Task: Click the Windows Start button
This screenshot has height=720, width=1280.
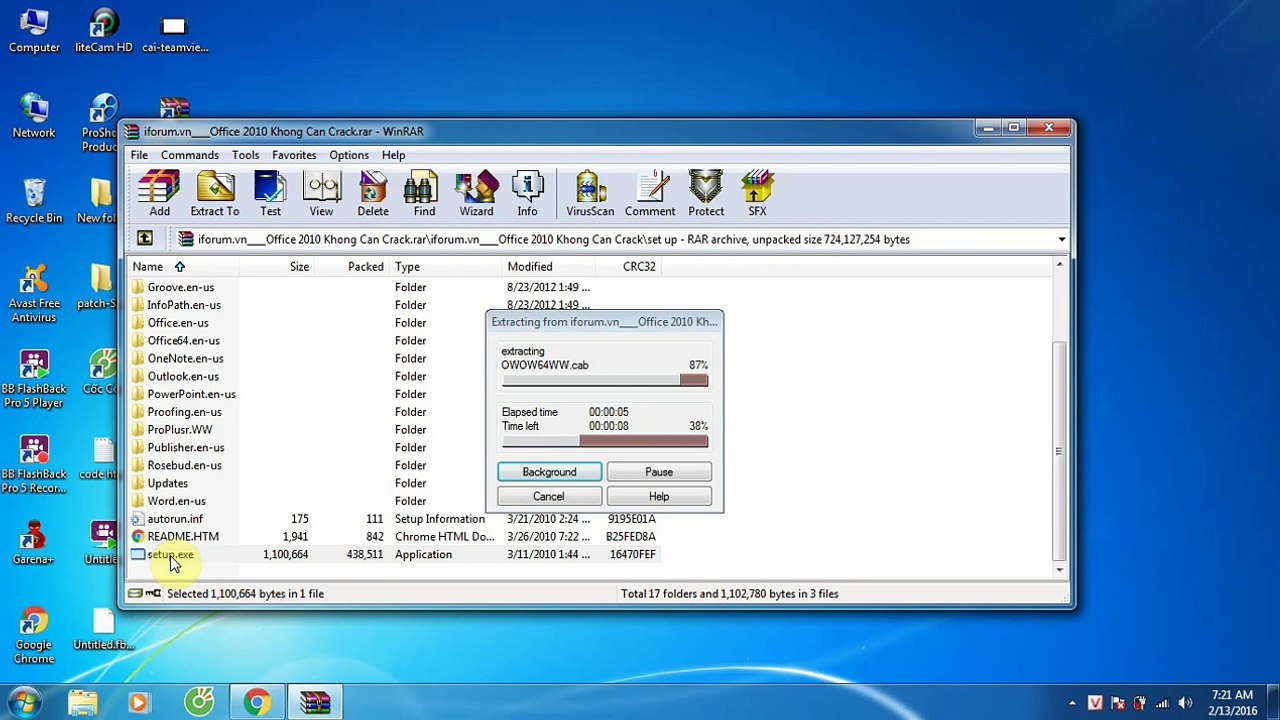Action: [24, 702]
